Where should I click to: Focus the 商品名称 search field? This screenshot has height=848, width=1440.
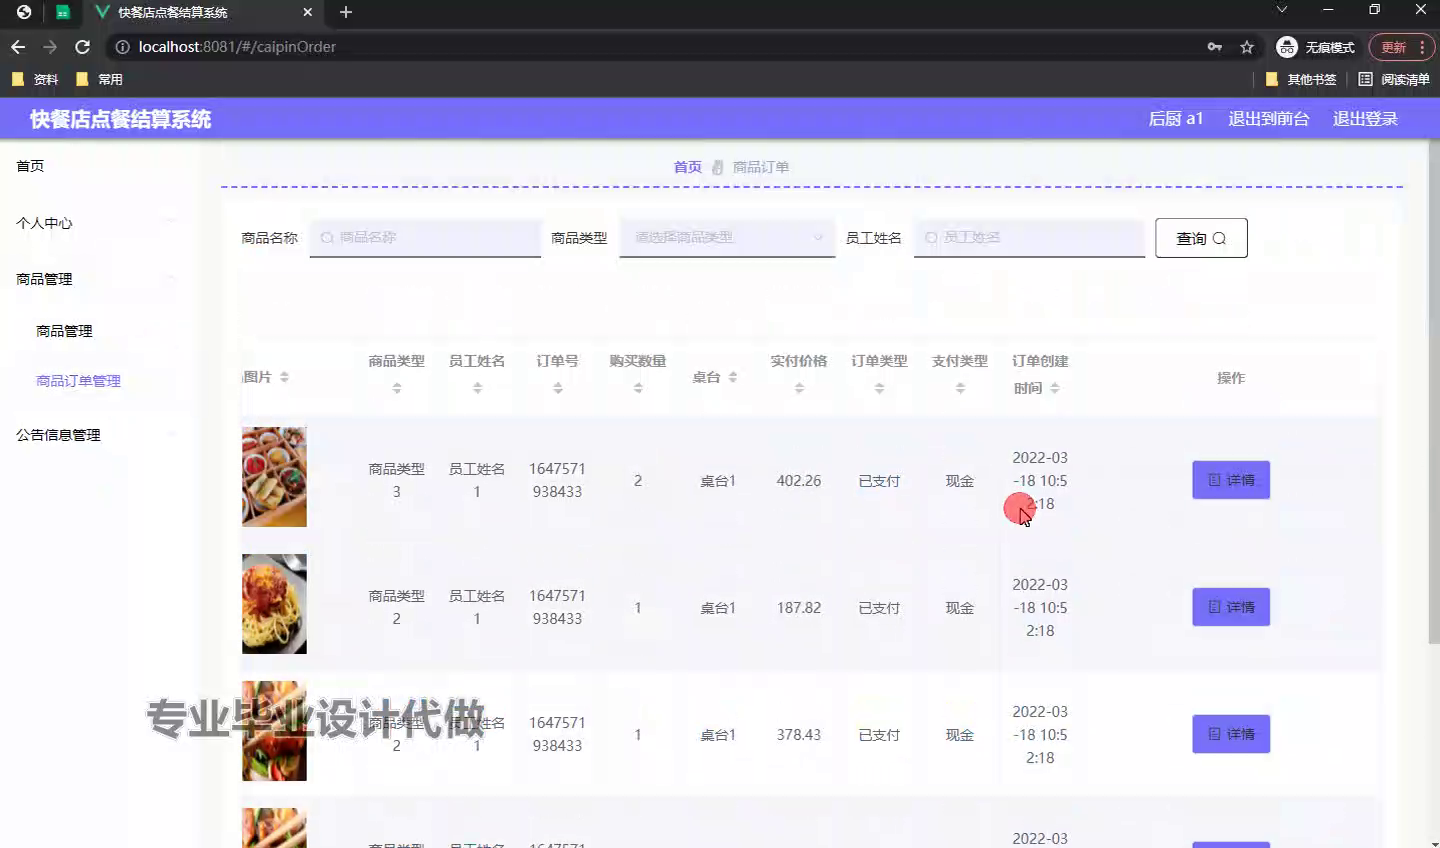point(425,238)
